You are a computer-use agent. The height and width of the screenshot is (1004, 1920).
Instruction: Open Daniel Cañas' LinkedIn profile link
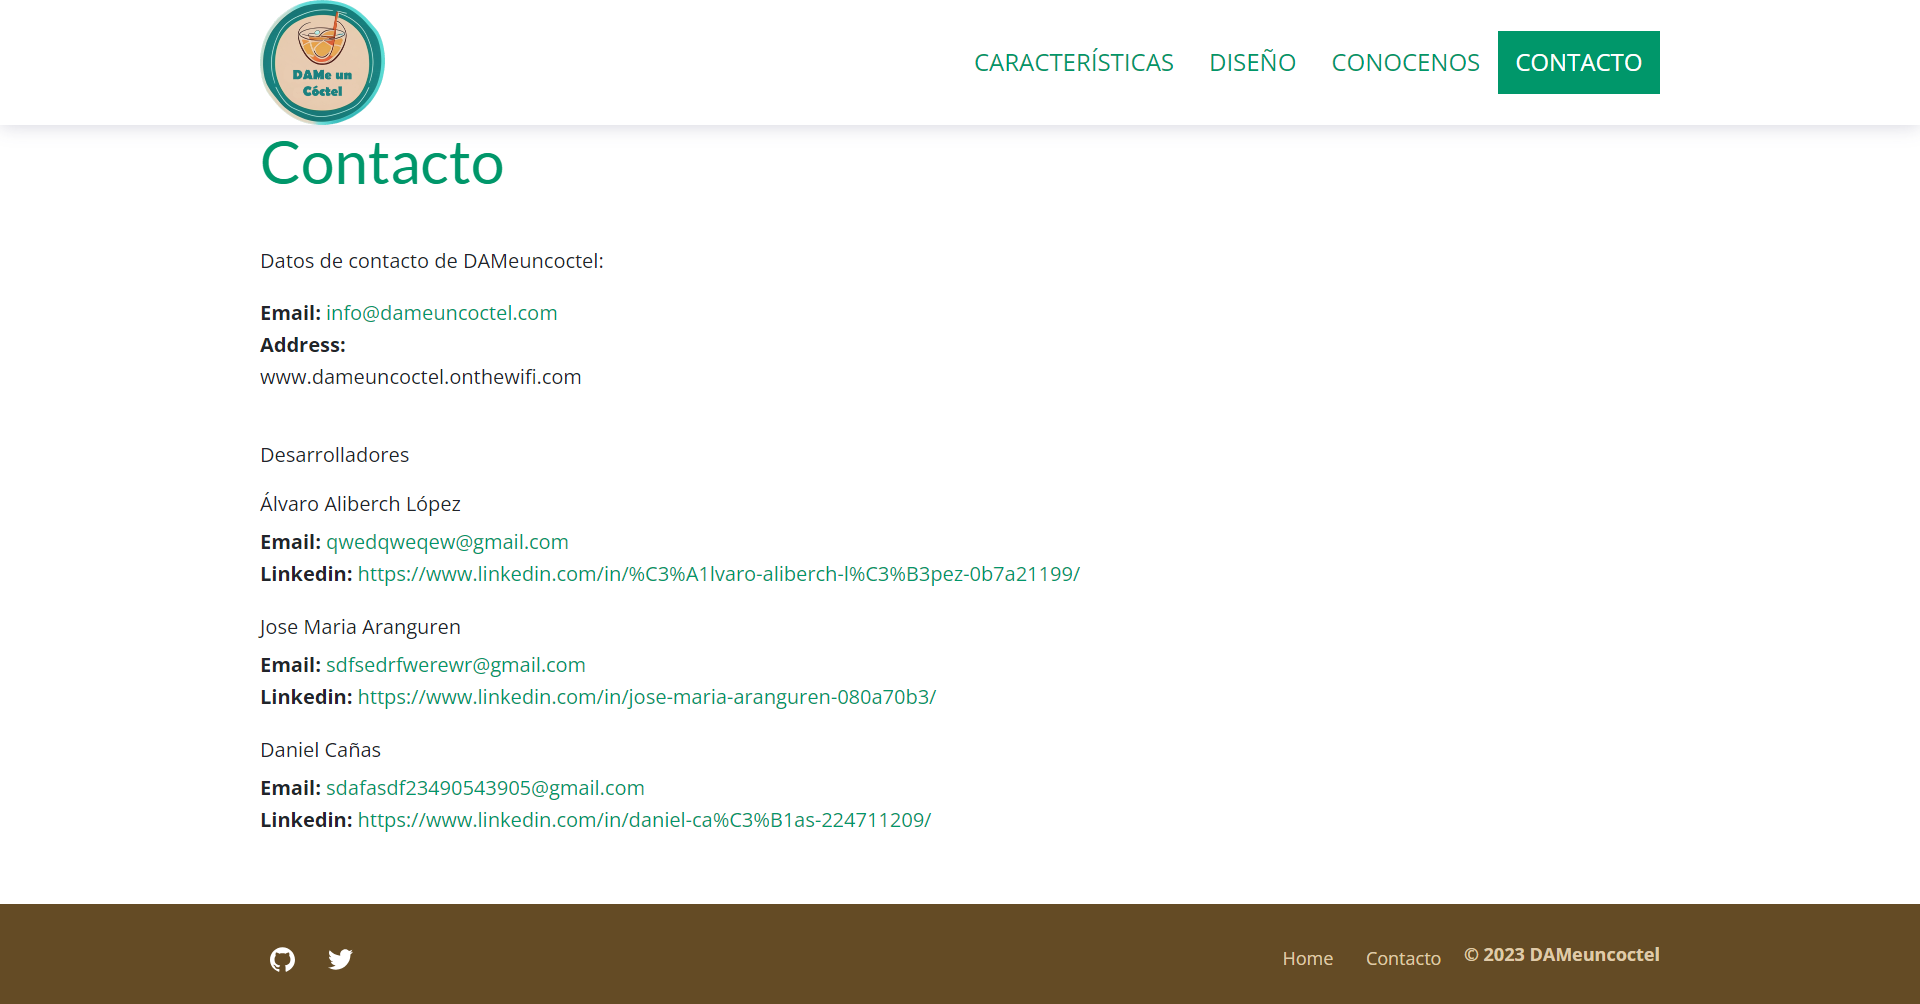[644, 820]
